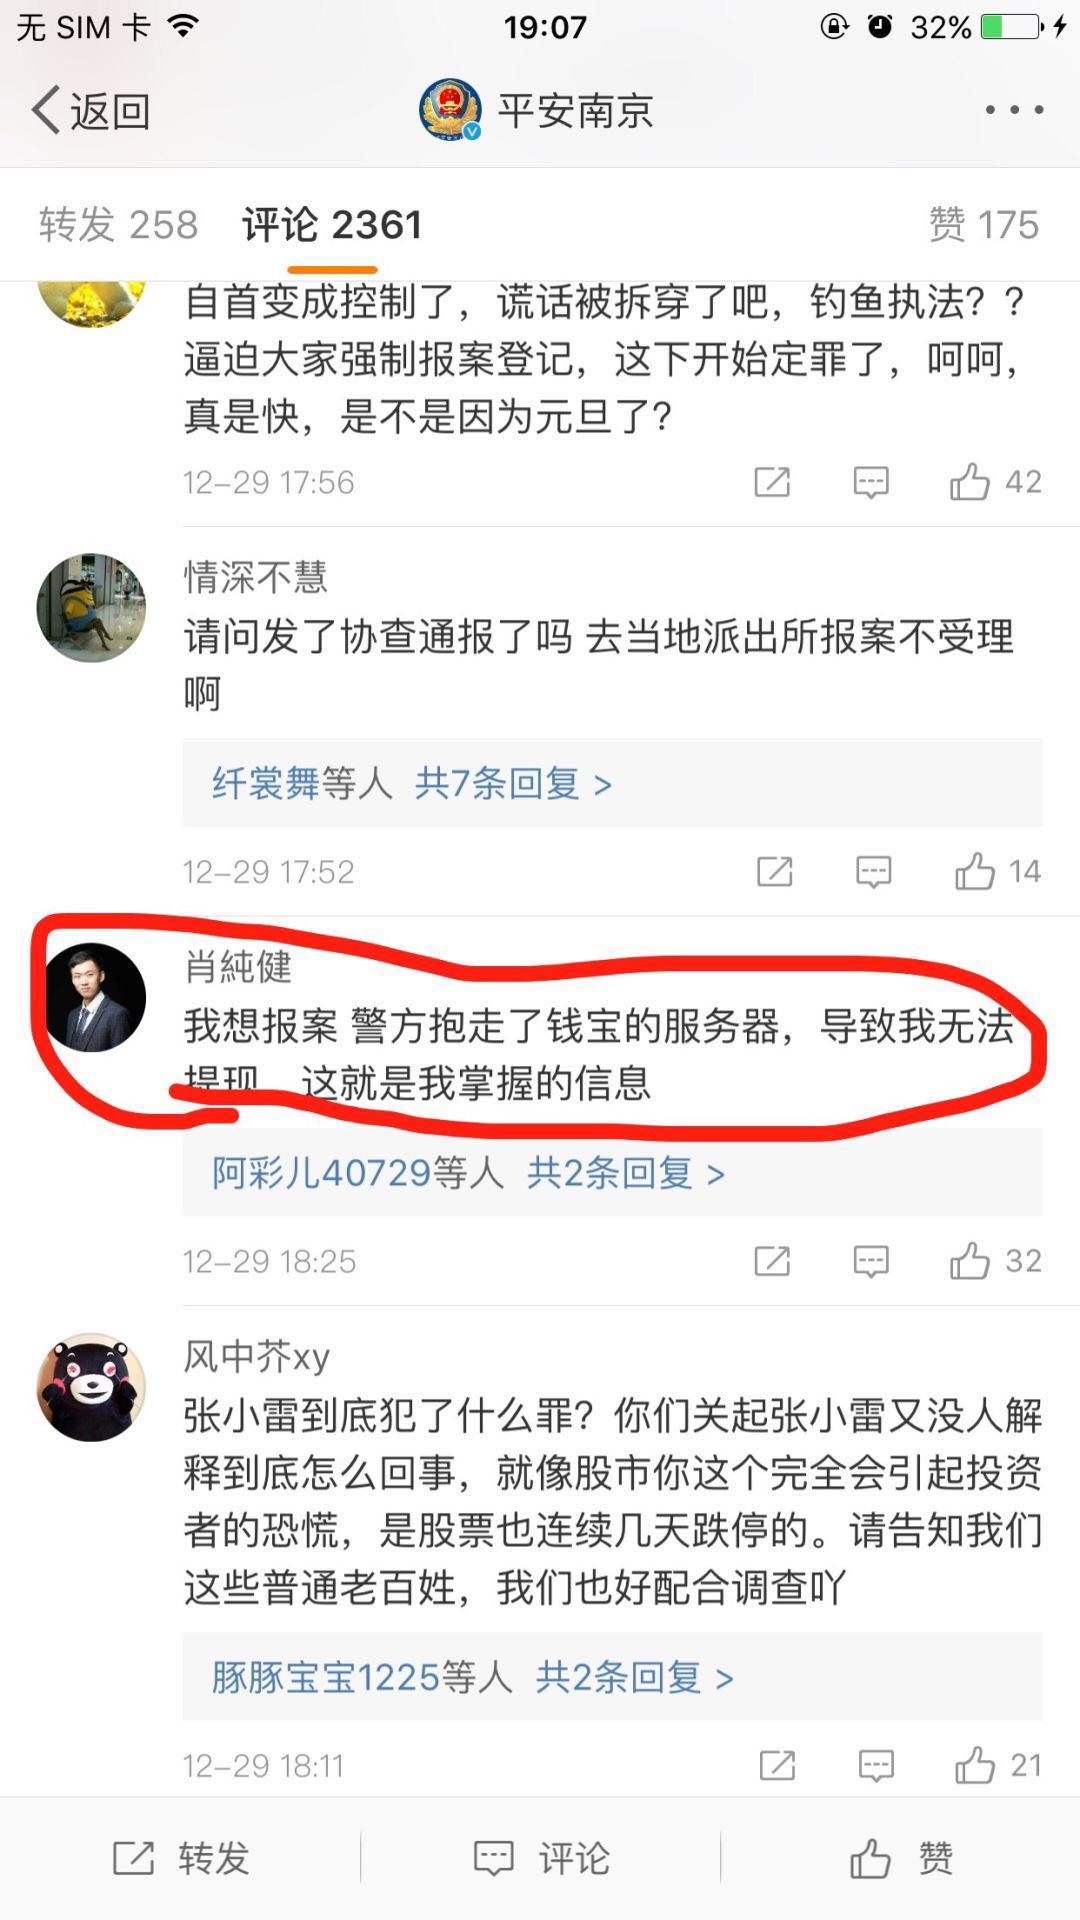Expand 豚豚宝宝1225等人 共2条回复 replies

coord(612,1677)
